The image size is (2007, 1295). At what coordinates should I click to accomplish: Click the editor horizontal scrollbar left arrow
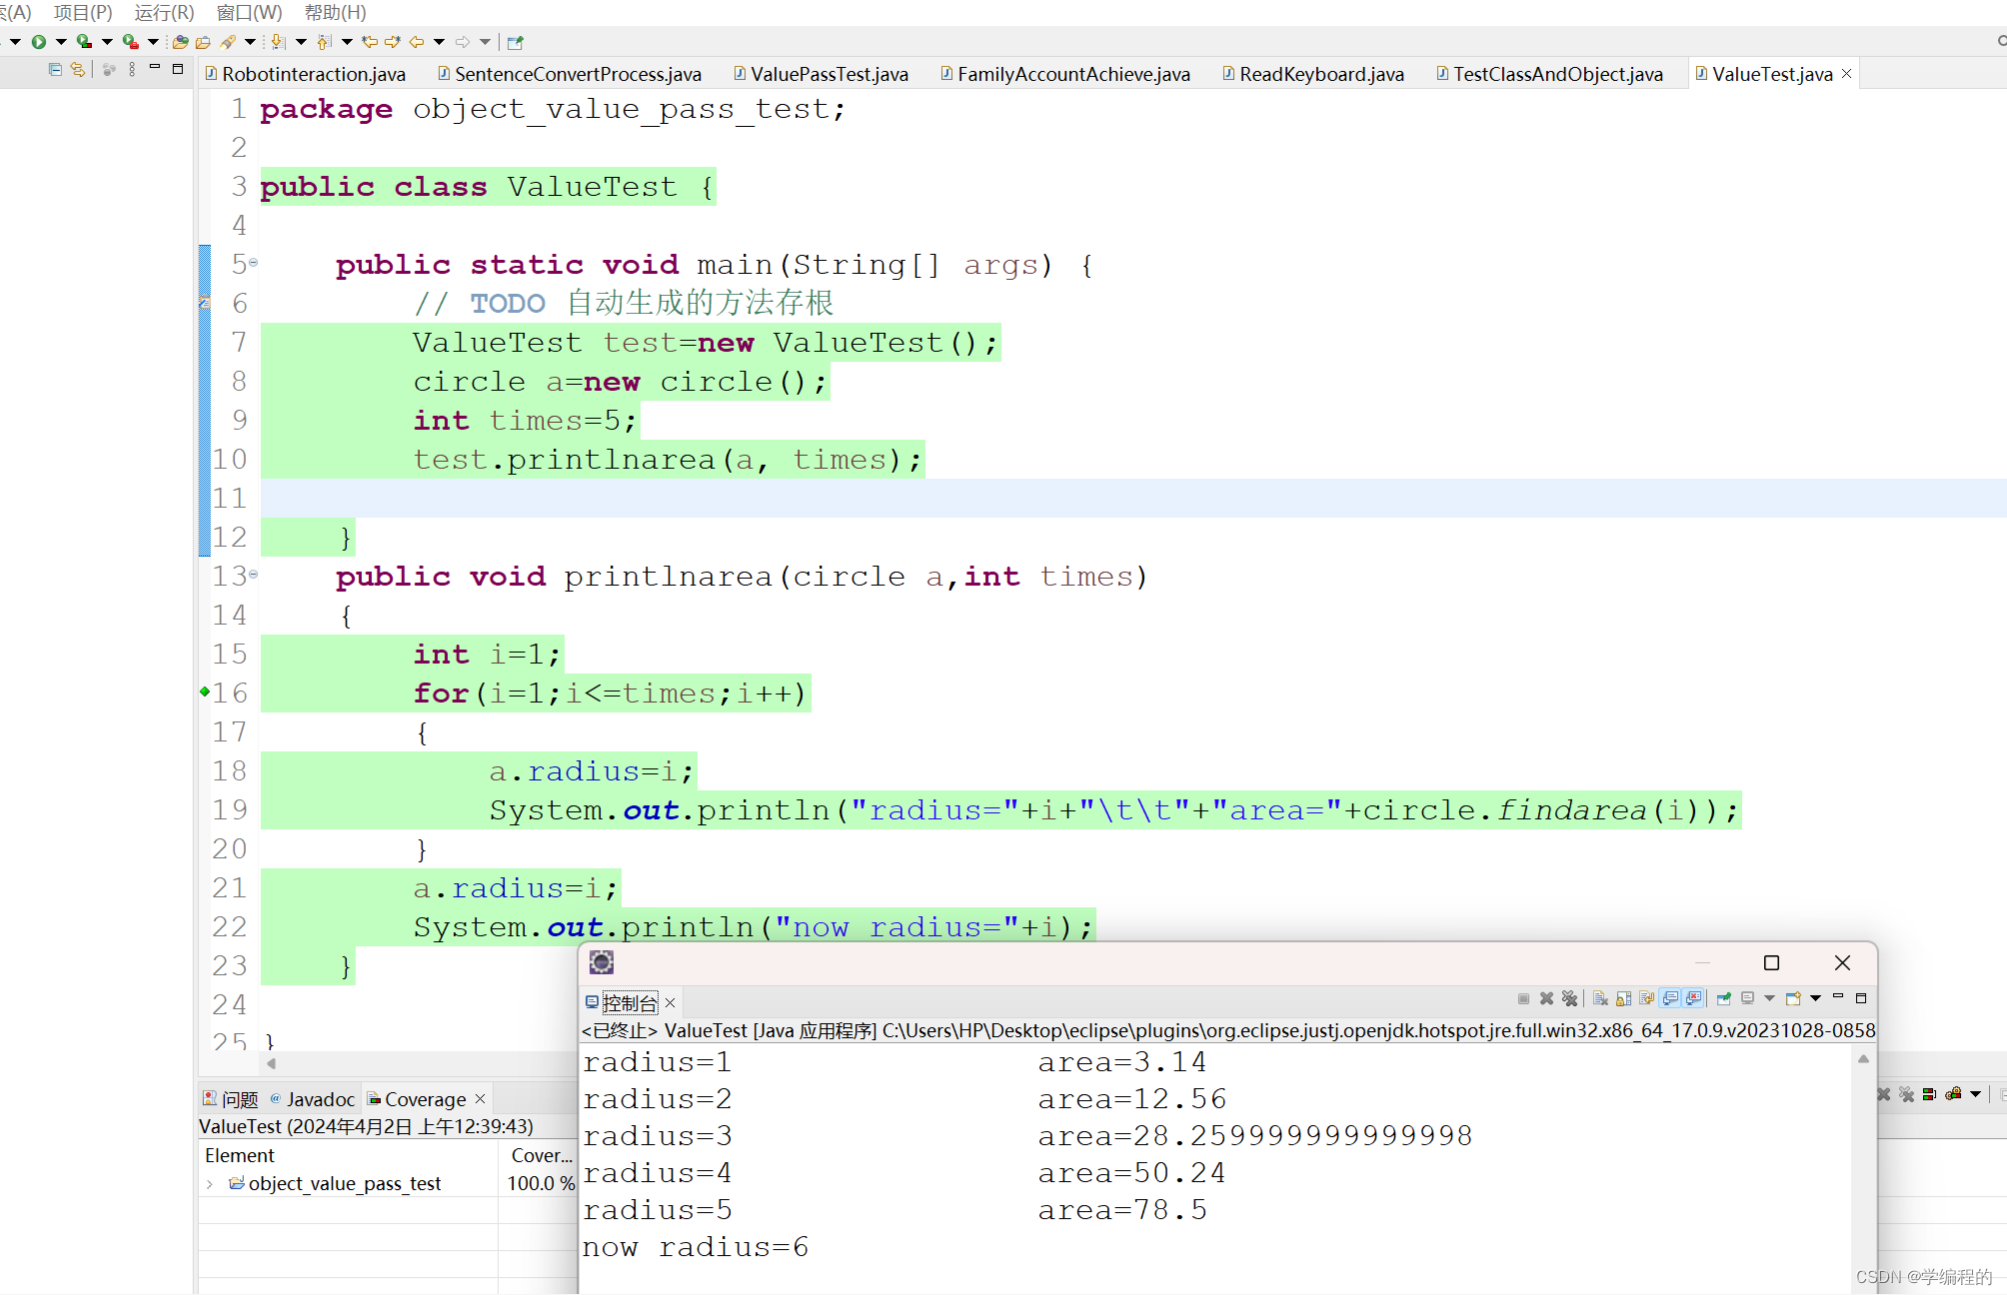tap(271, 1064)
